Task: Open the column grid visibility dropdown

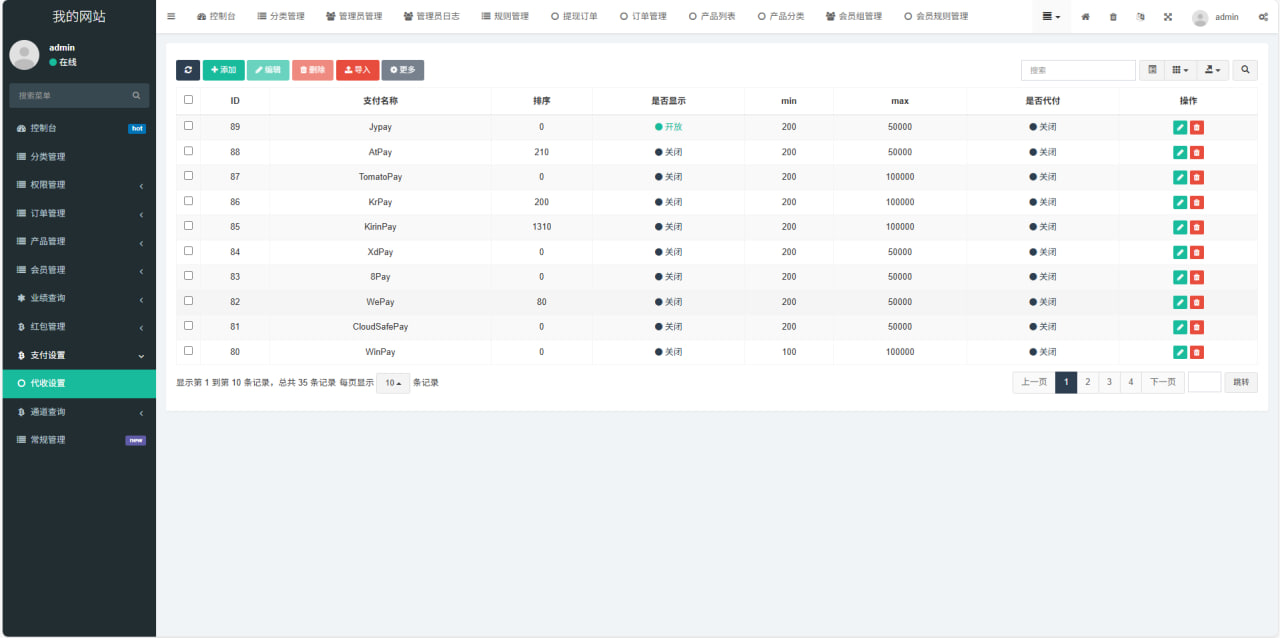Action: point(1180,70)
